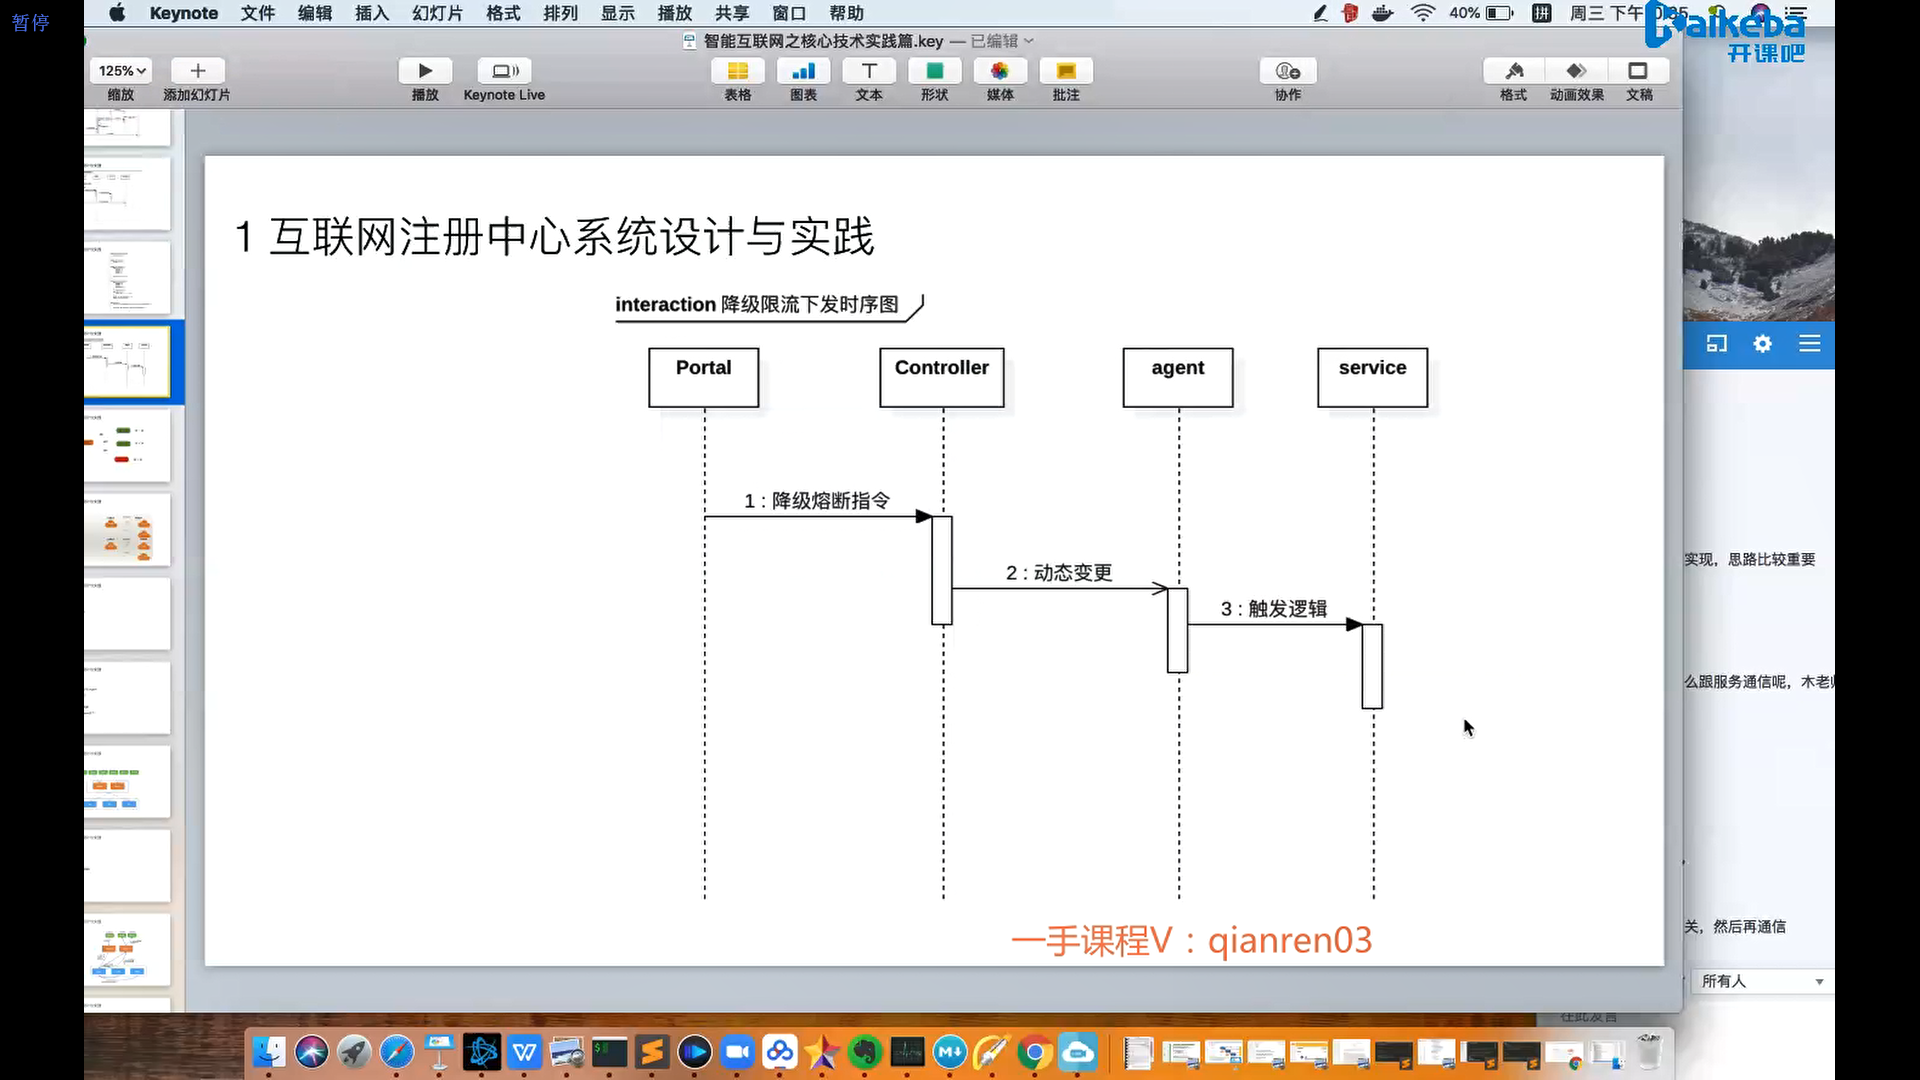Click the Play slideshow toolbar icon
Viewport: 1920px width, 1080px height.
click(x=425, y=71)
